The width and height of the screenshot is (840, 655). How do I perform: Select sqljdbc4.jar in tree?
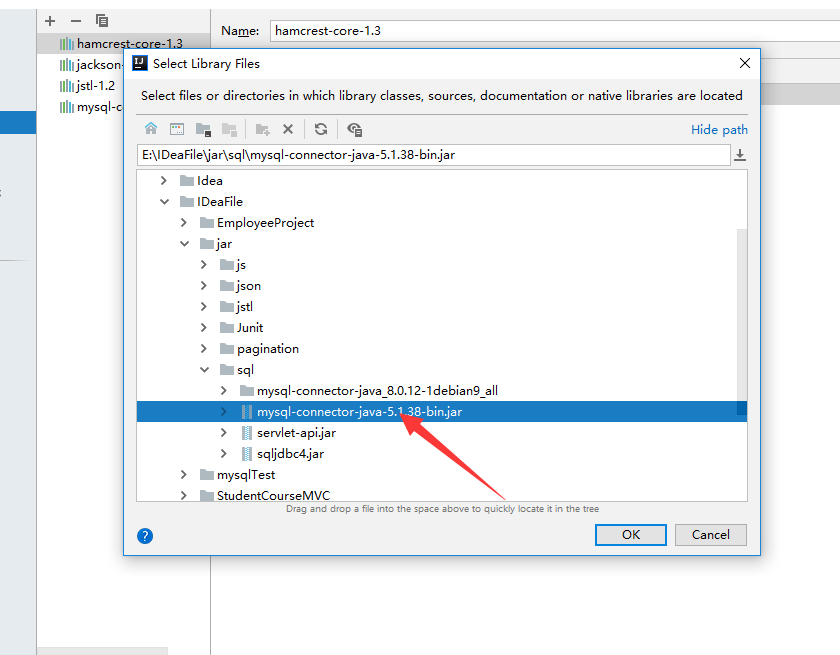pos(290,454)
